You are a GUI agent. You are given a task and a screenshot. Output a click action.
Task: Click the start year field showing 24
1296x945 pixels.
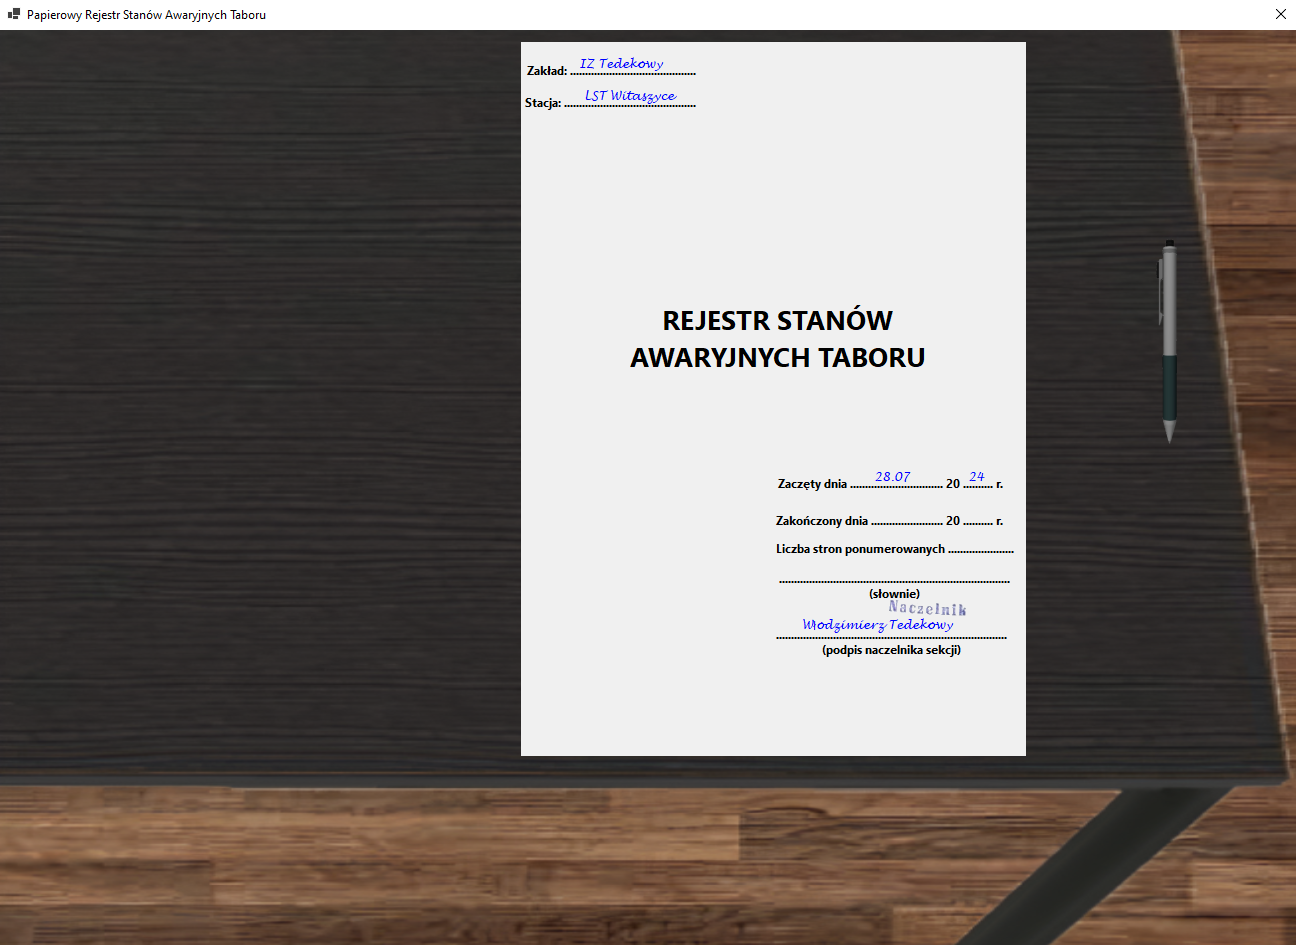[977, 478]
